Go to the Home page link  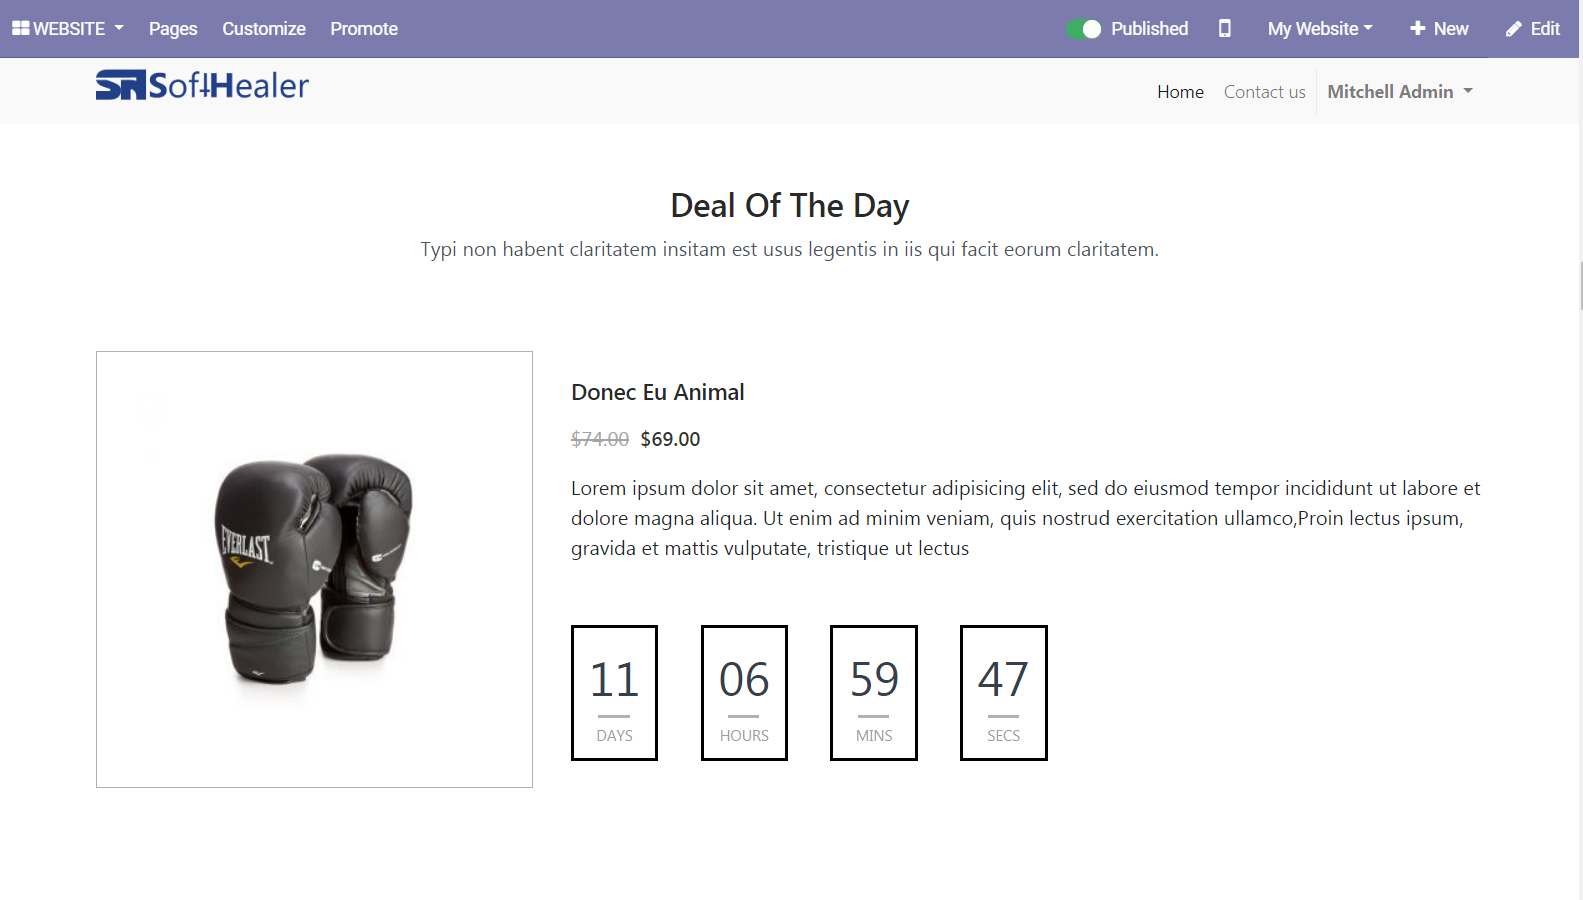coord(1180,92)
